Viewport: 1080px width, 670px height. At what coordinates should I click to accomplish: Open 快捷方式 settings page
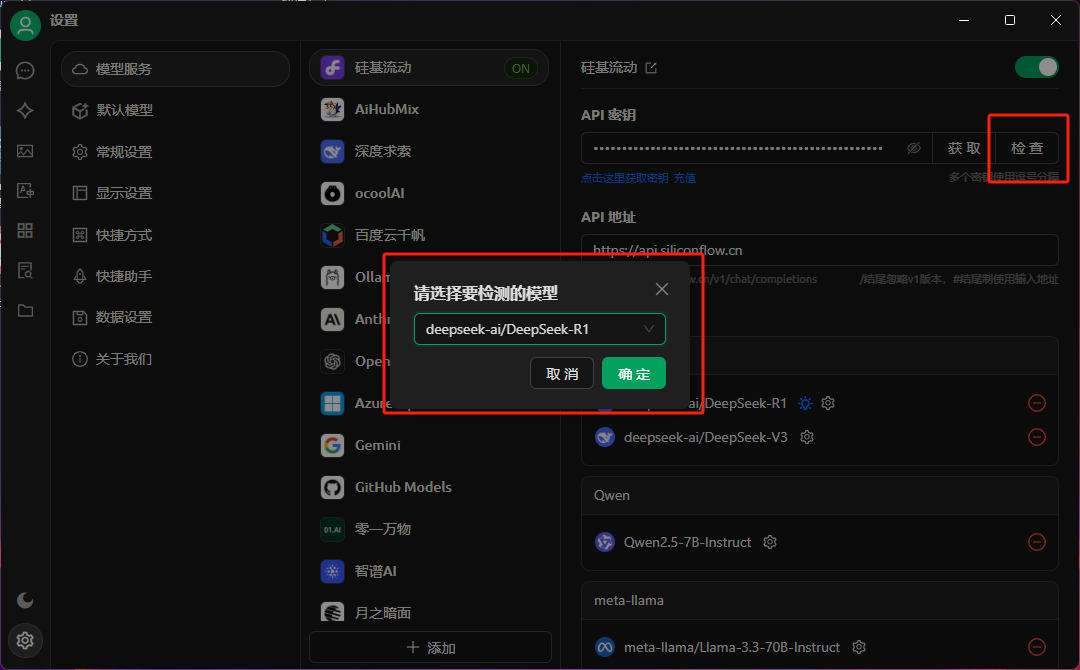pyautogui.click(x=176, y=235)
